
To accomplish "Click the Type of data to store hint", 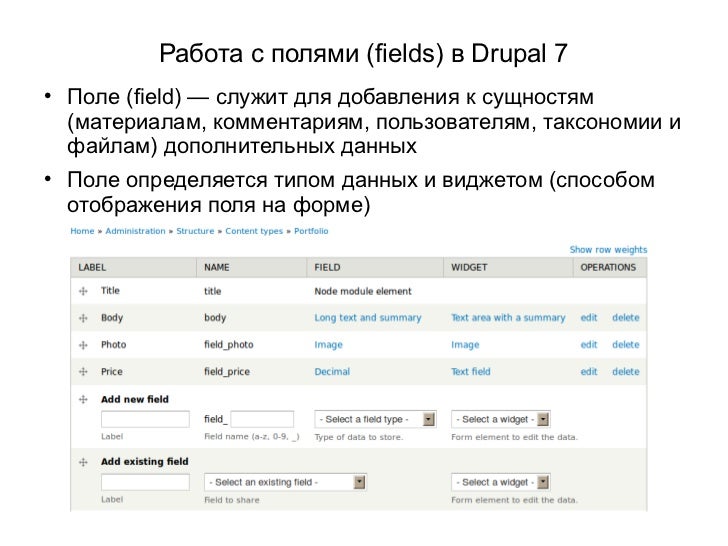I will pyautogui.click(x=359, y=437).
